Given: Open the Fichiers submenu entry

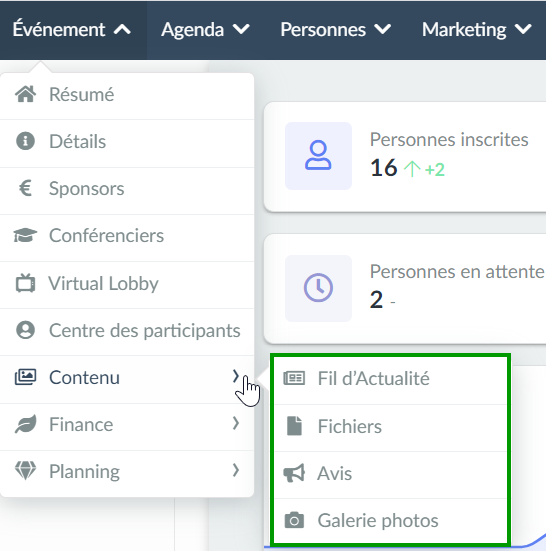Looking at the screenshot, I should coord(390,427).
